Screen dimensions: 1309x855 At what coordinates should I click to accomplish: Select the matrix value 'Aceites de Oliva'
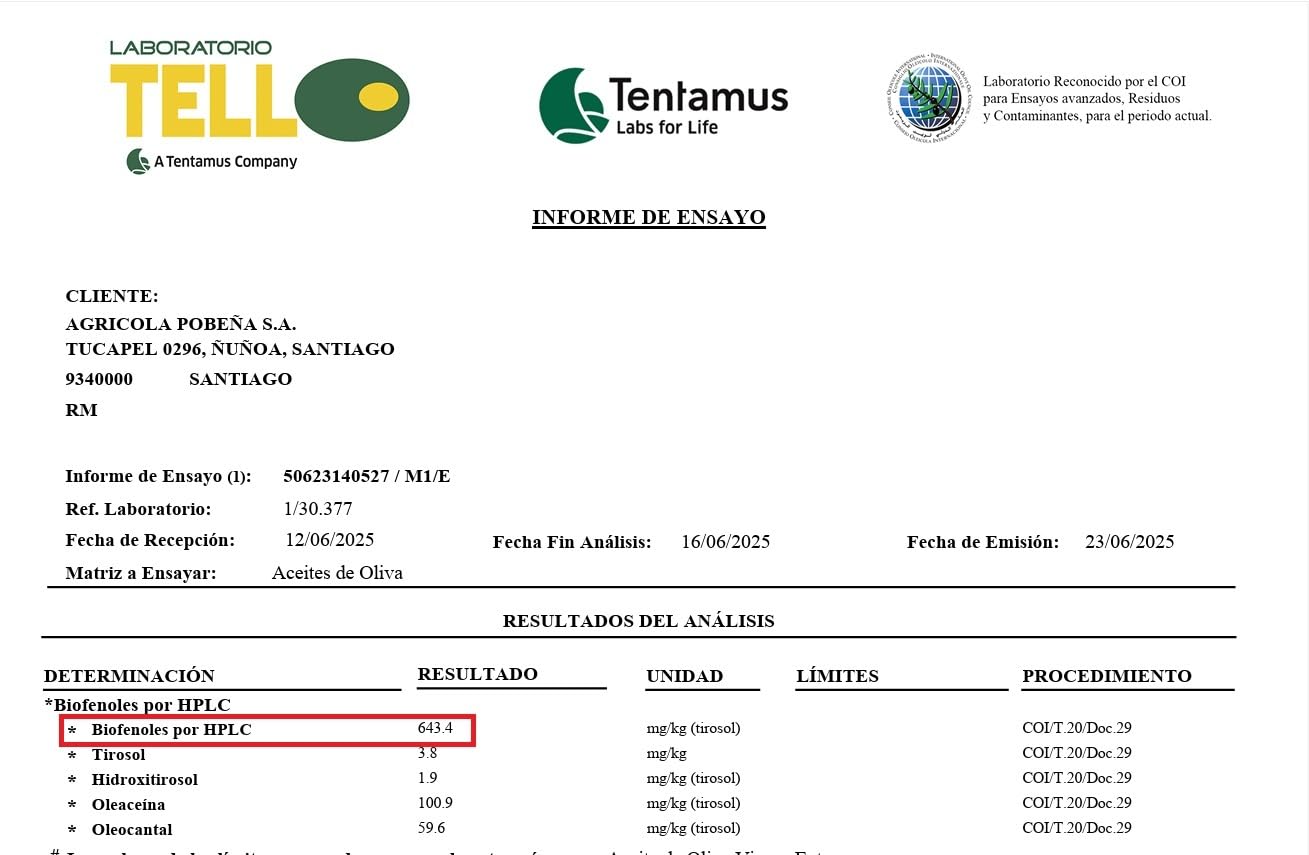point(337,573)
